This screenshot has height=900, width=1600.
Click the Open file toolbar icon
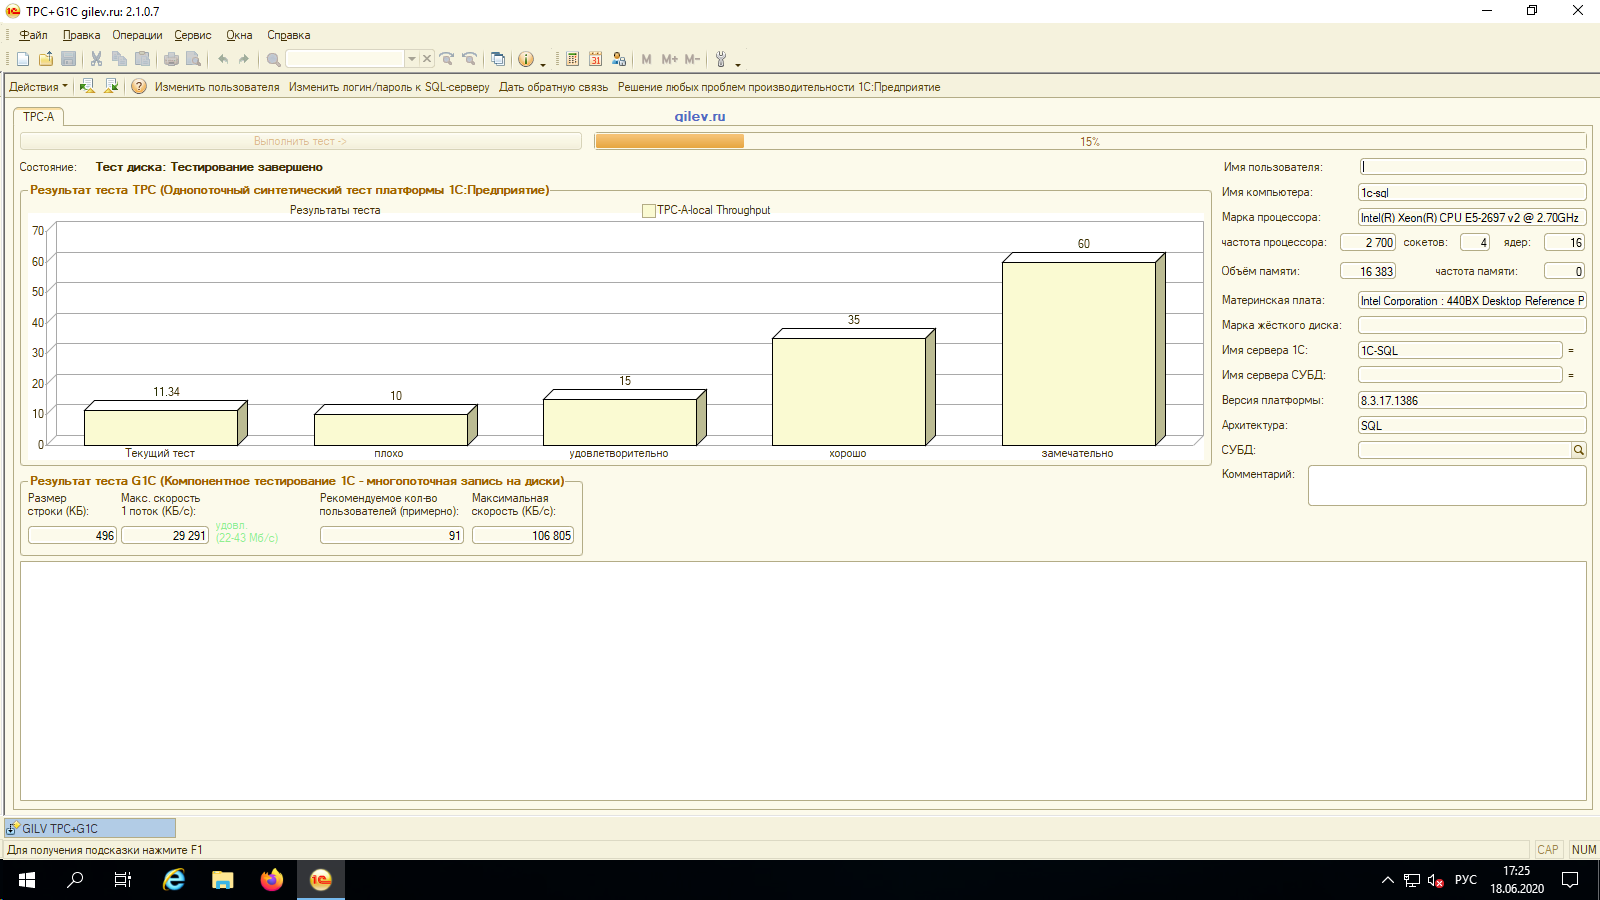46,59
